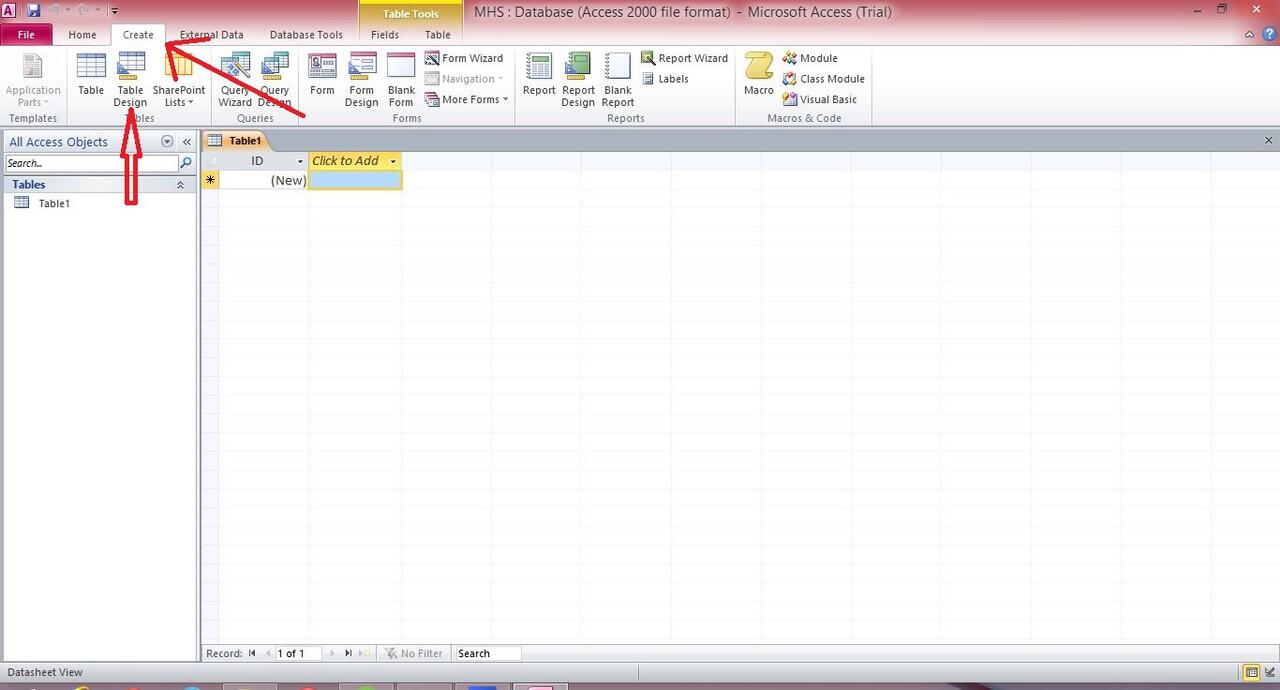Screen dimensions: 1280x690
Task: Click the Save icon in quick access toolbar
Action: tap(34, 11)
